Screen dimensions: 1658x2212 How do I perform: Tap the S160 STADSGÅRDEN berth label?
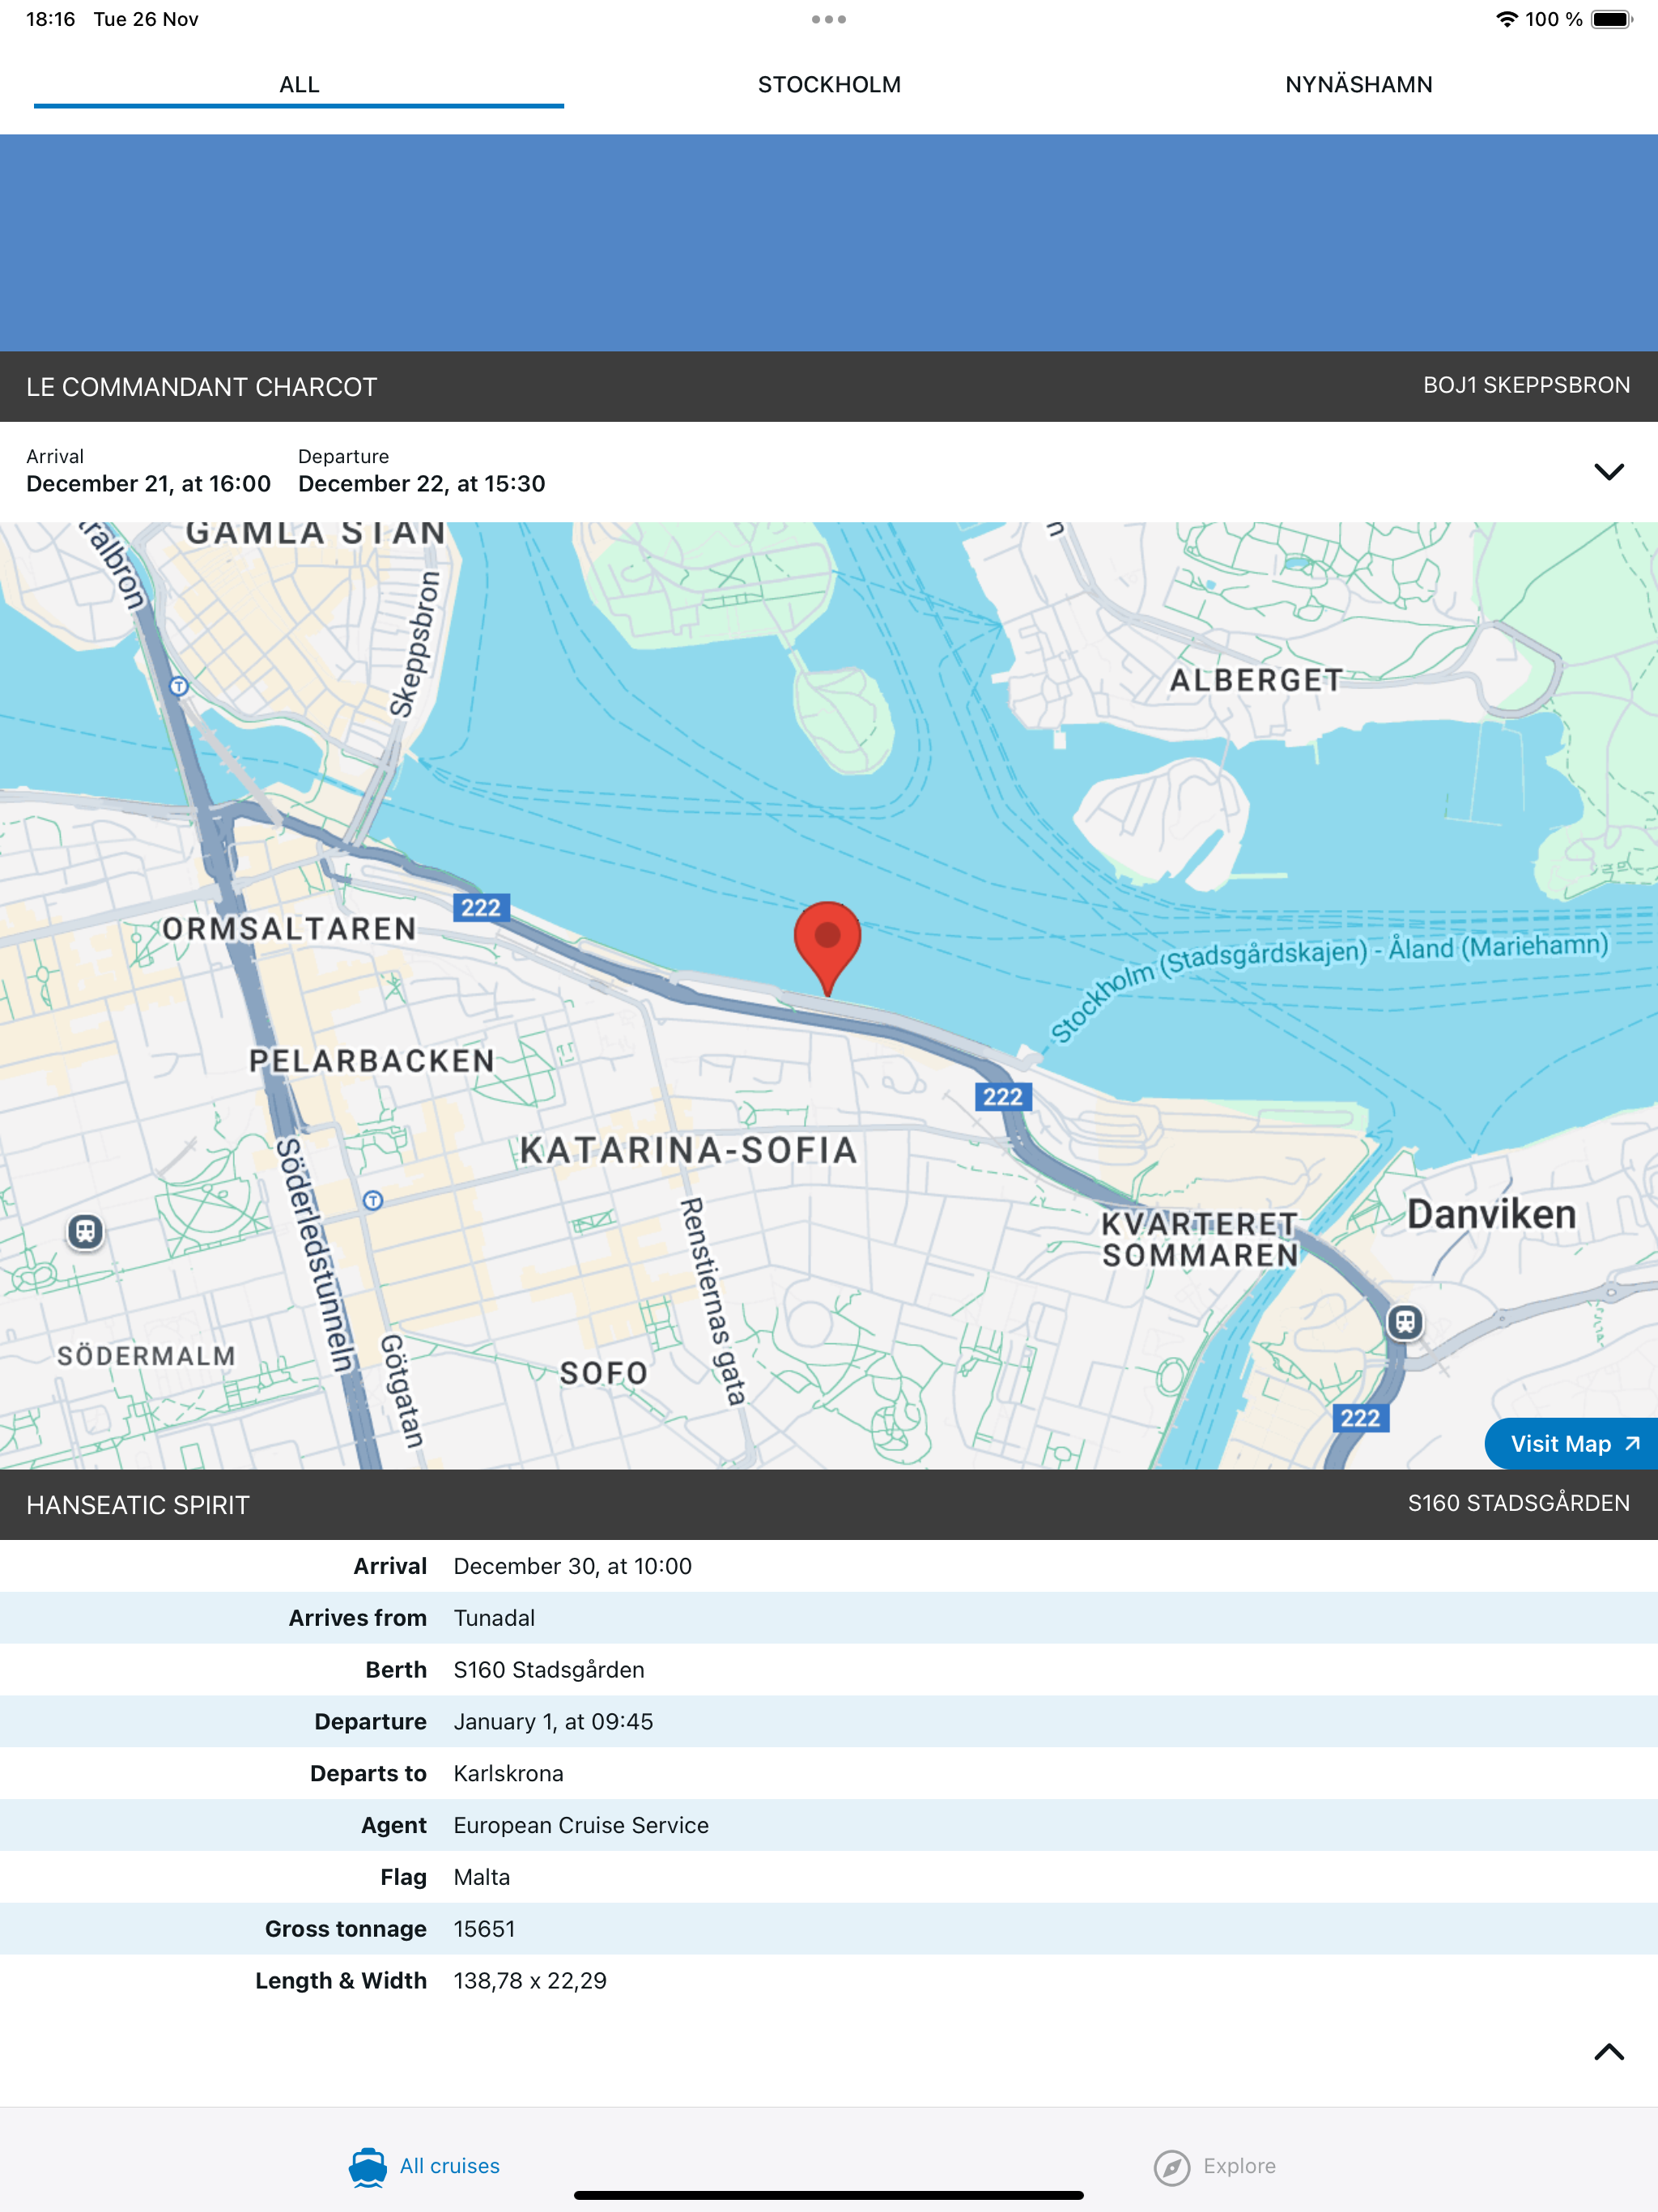(1518, 1503)
